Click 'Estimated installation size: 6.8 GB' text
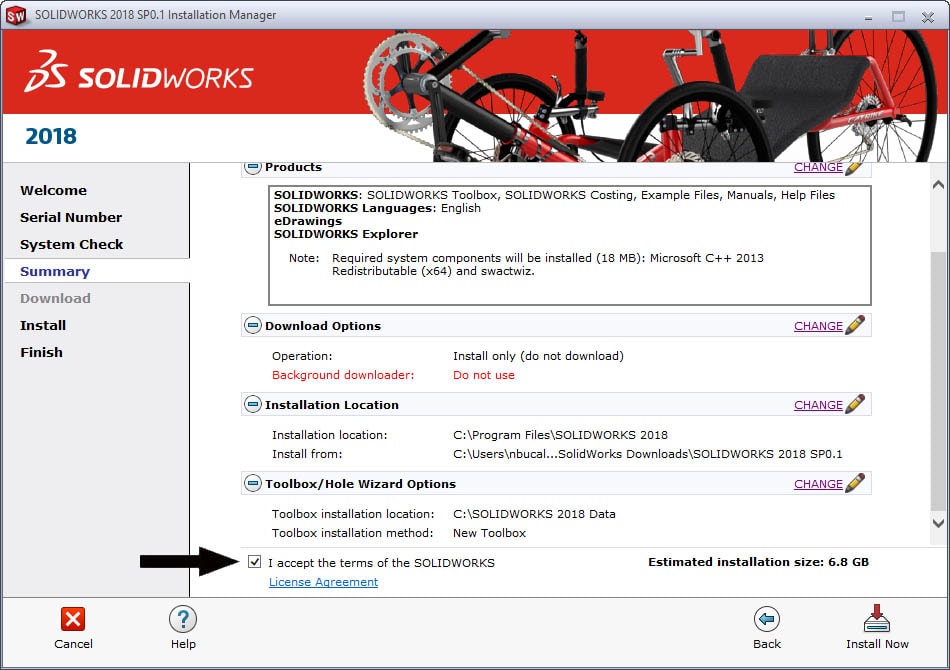 click(x=758, y=562)
